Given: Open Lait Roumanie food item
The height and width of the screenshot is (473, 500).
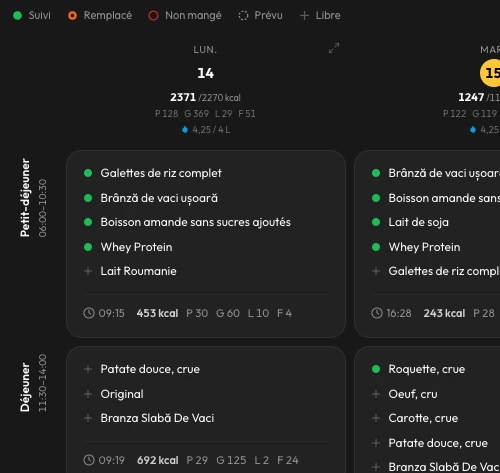Looking at the screenshot, I should click(x=138, y=271).
